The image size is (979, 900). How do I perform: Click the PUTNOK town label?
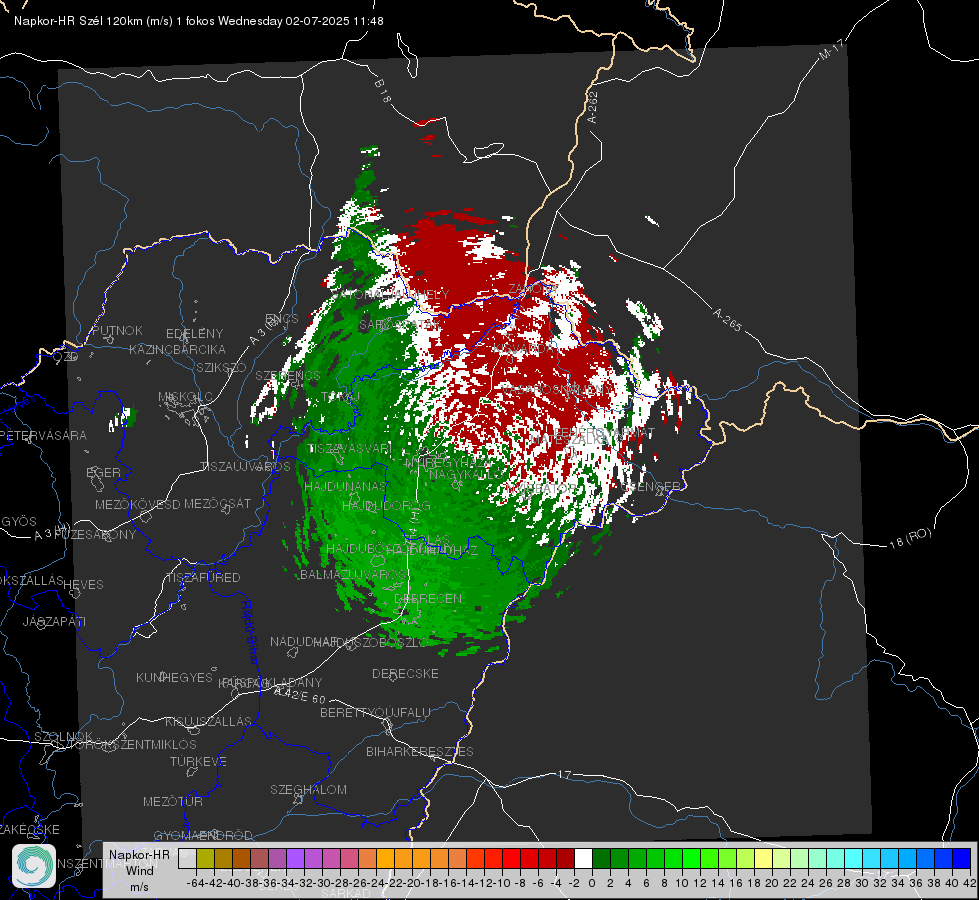tap(117, 330)
